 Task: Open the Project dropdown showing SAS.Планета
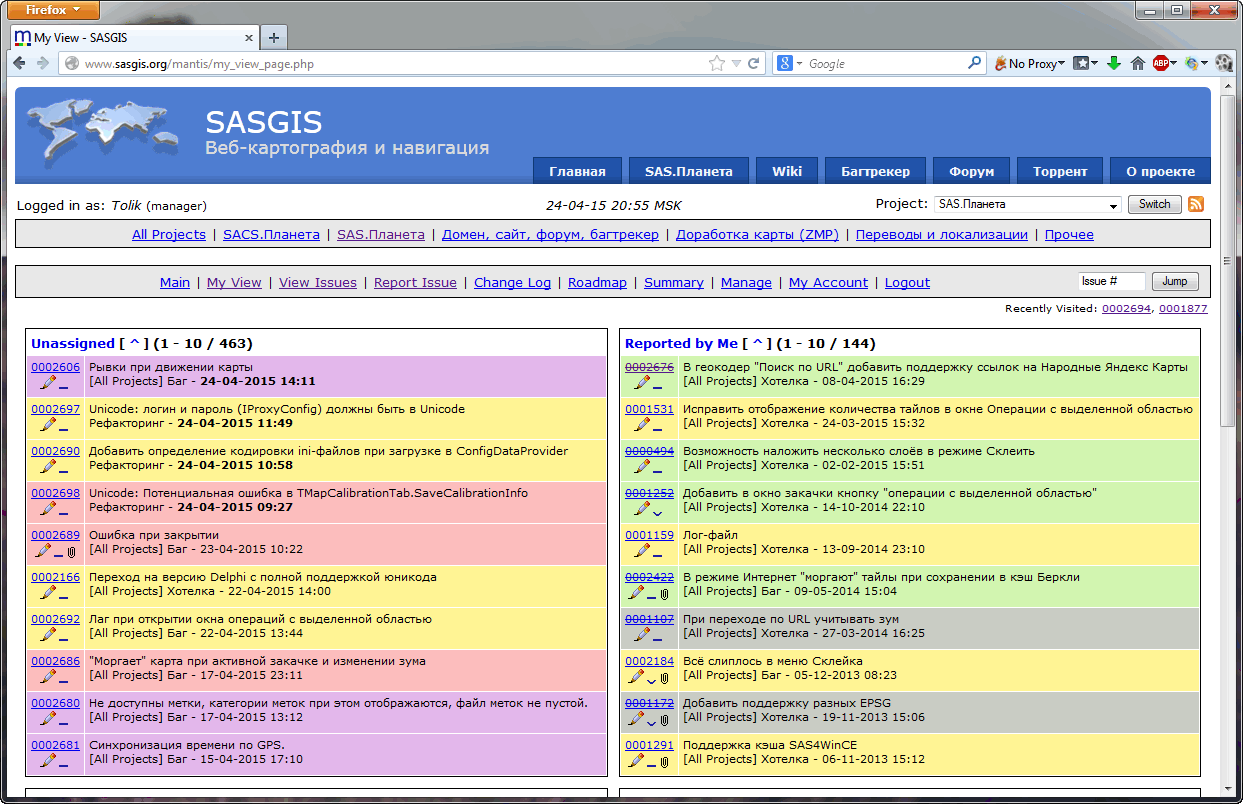pos(1027,204)
